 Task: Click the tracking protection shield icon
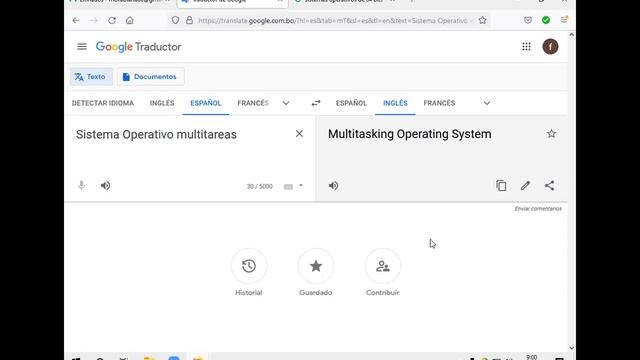[x=175, y=20]
